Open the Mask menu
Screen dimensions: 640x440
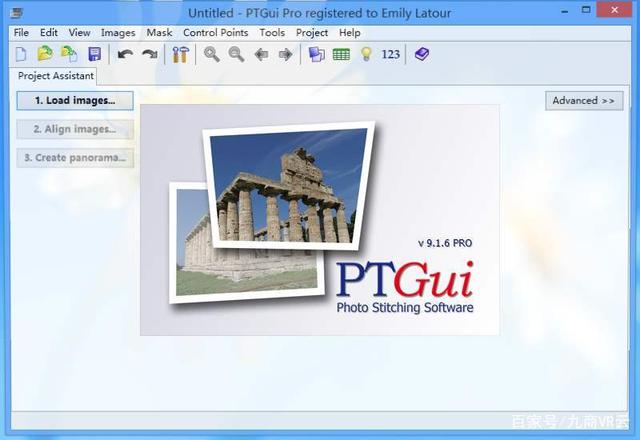pos(159,32)
